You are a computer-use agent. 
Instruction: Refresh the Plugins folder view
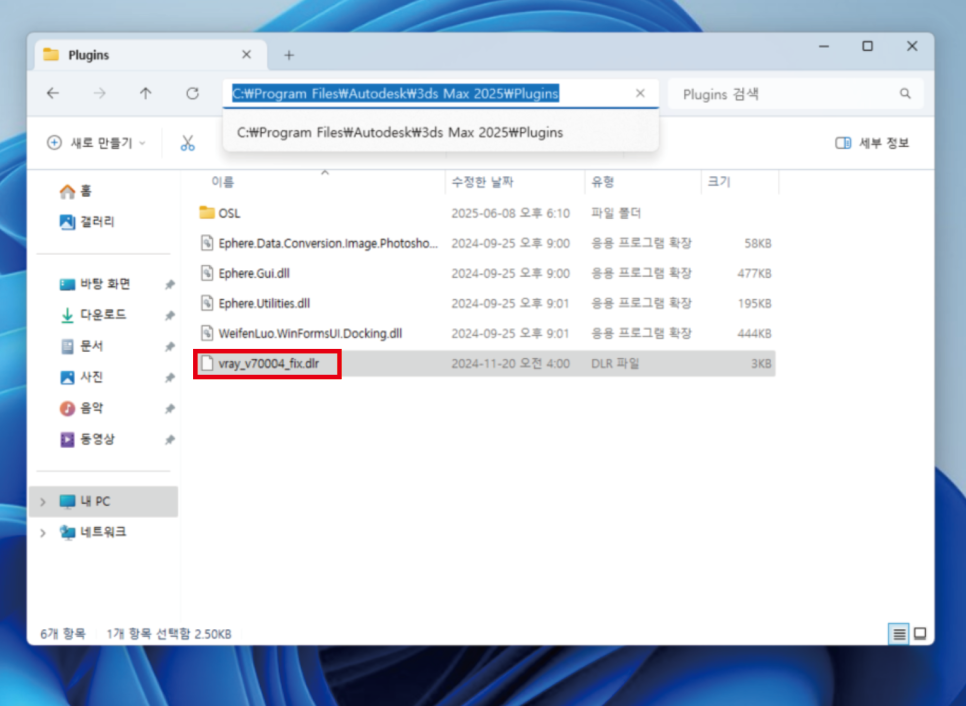click(x=192, y=94)
